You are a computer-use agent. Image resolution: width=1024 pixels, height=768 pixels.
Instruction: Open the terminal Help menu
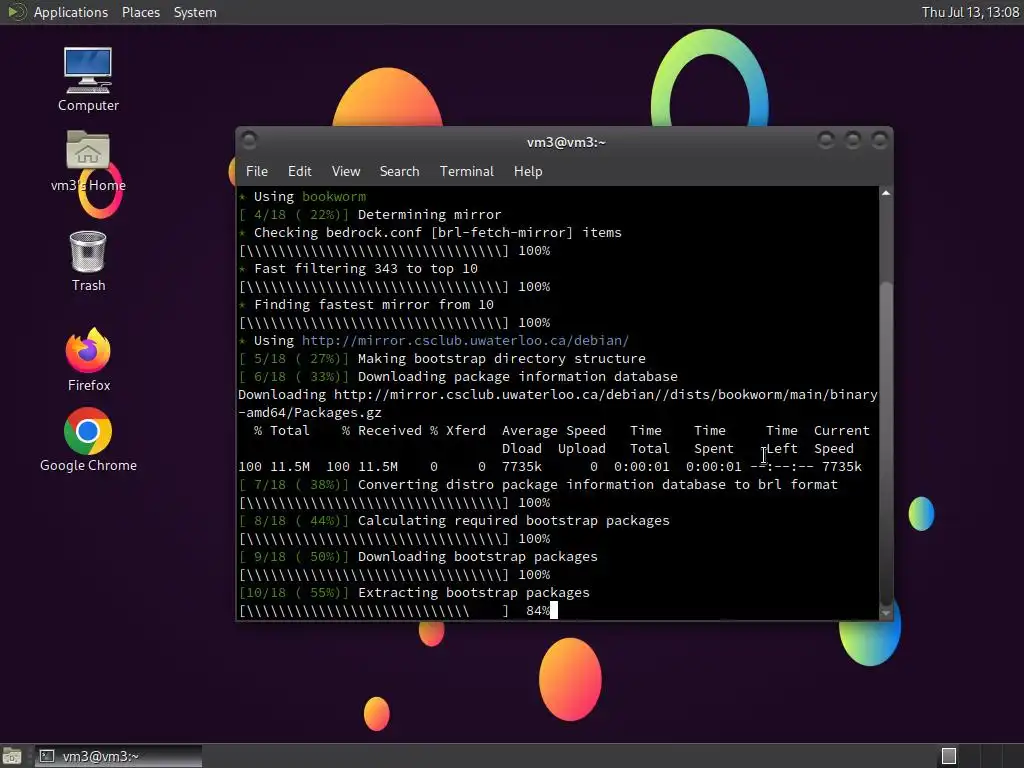point(528,171)
